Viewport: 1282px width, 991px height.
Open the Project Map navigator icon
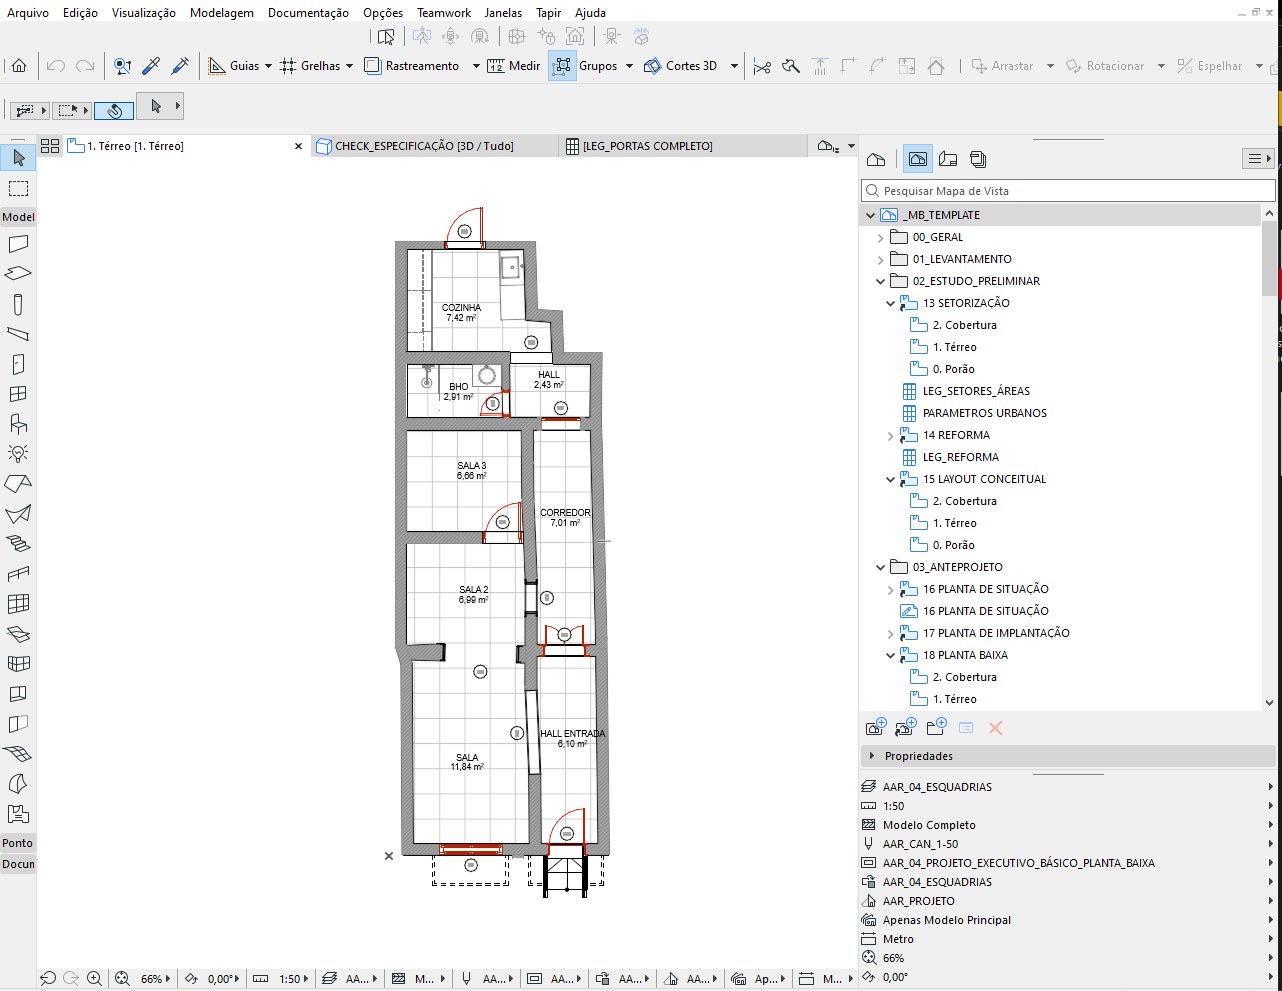(x=876, y=159)
